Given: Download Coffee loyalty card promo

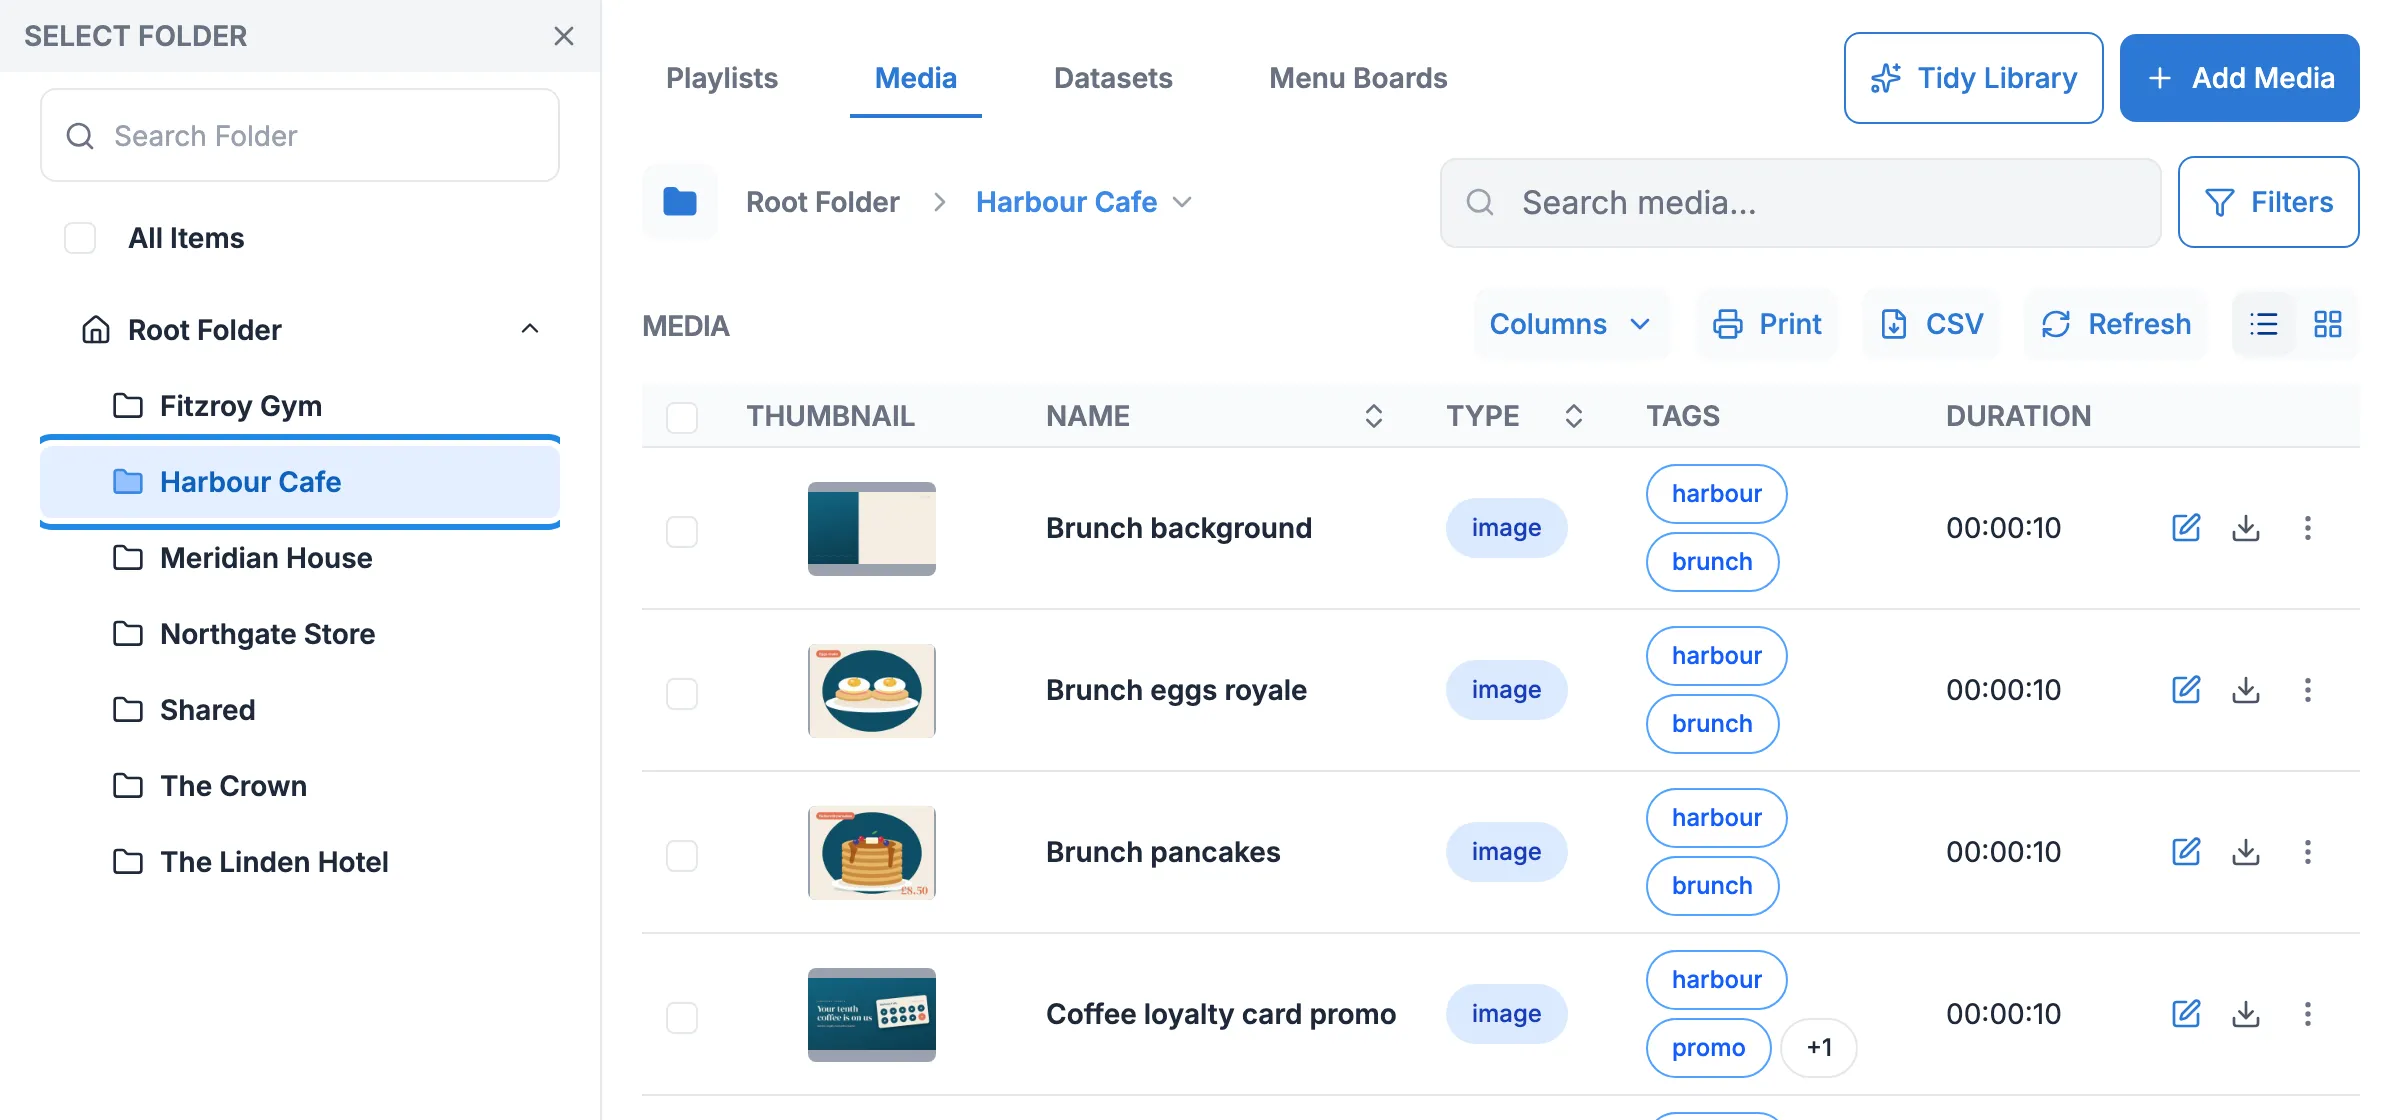Looking at the screenshot, I should click(2246, 1014).
